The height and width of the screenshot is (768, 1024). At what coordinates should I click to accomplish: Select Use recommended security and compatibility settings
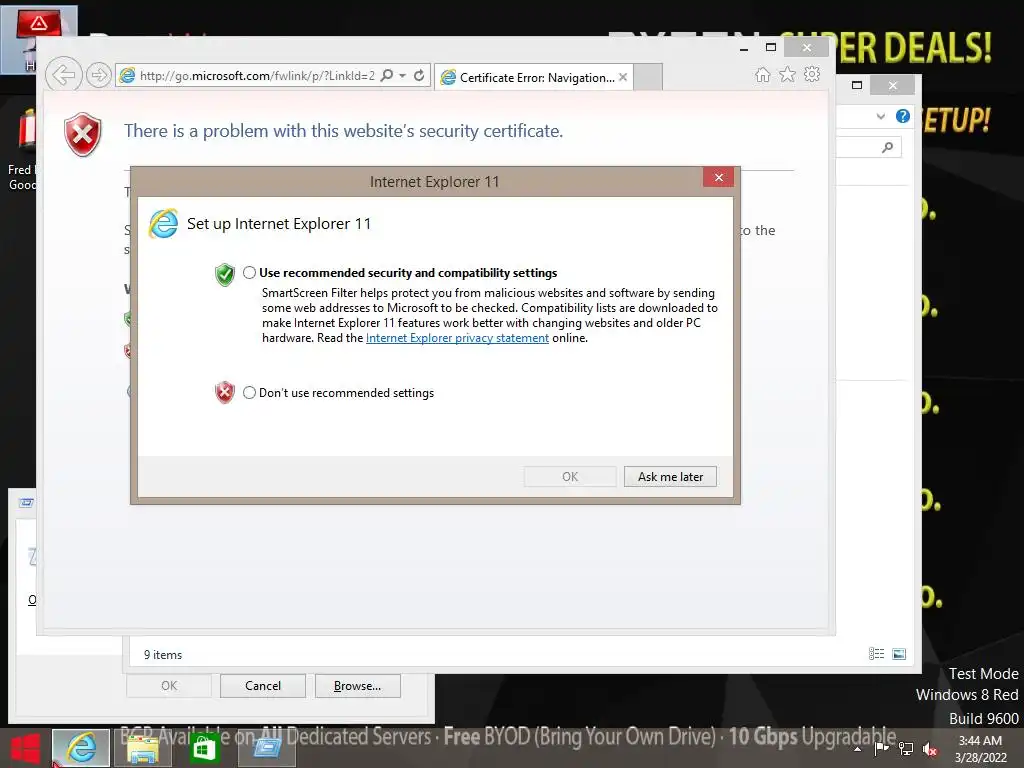click(x=249, y=273)
